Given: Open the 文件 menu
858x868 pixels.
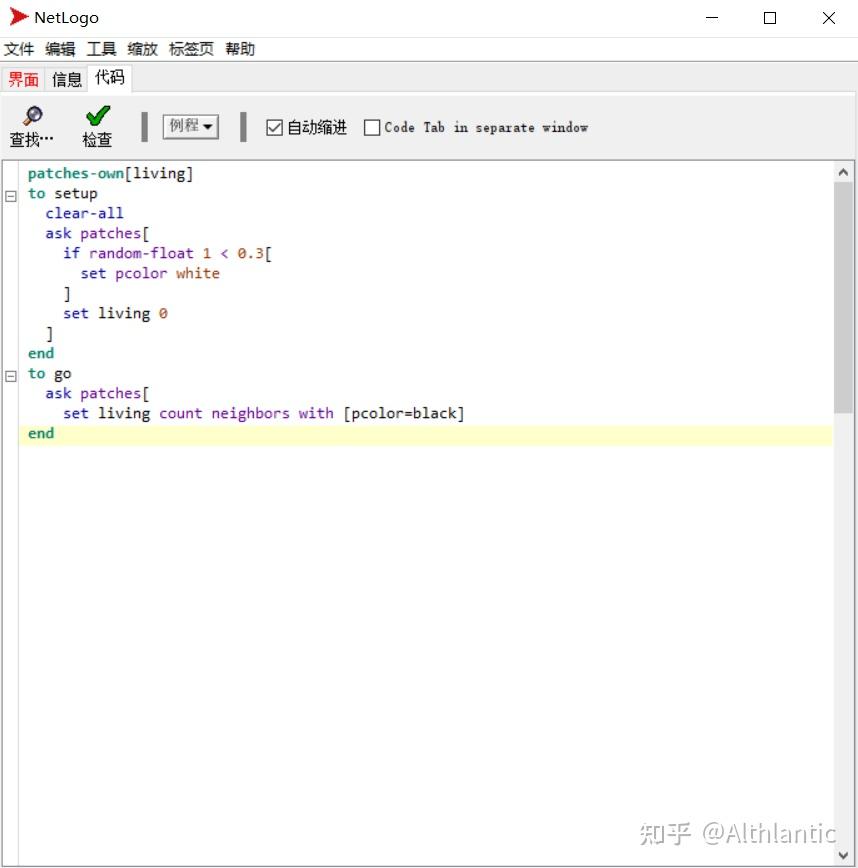Looking at the screenshot, I should point(20,48).
